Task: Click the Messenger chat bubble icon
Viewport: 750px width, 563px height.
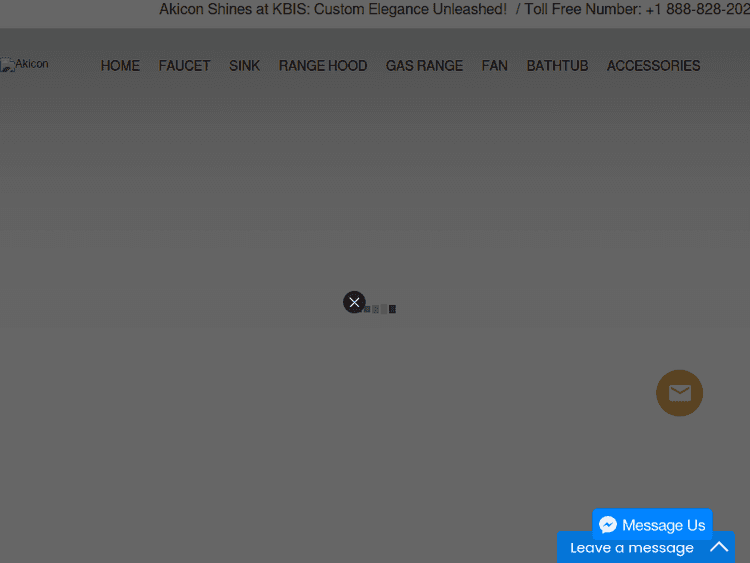Action: (x=608, y=525)
